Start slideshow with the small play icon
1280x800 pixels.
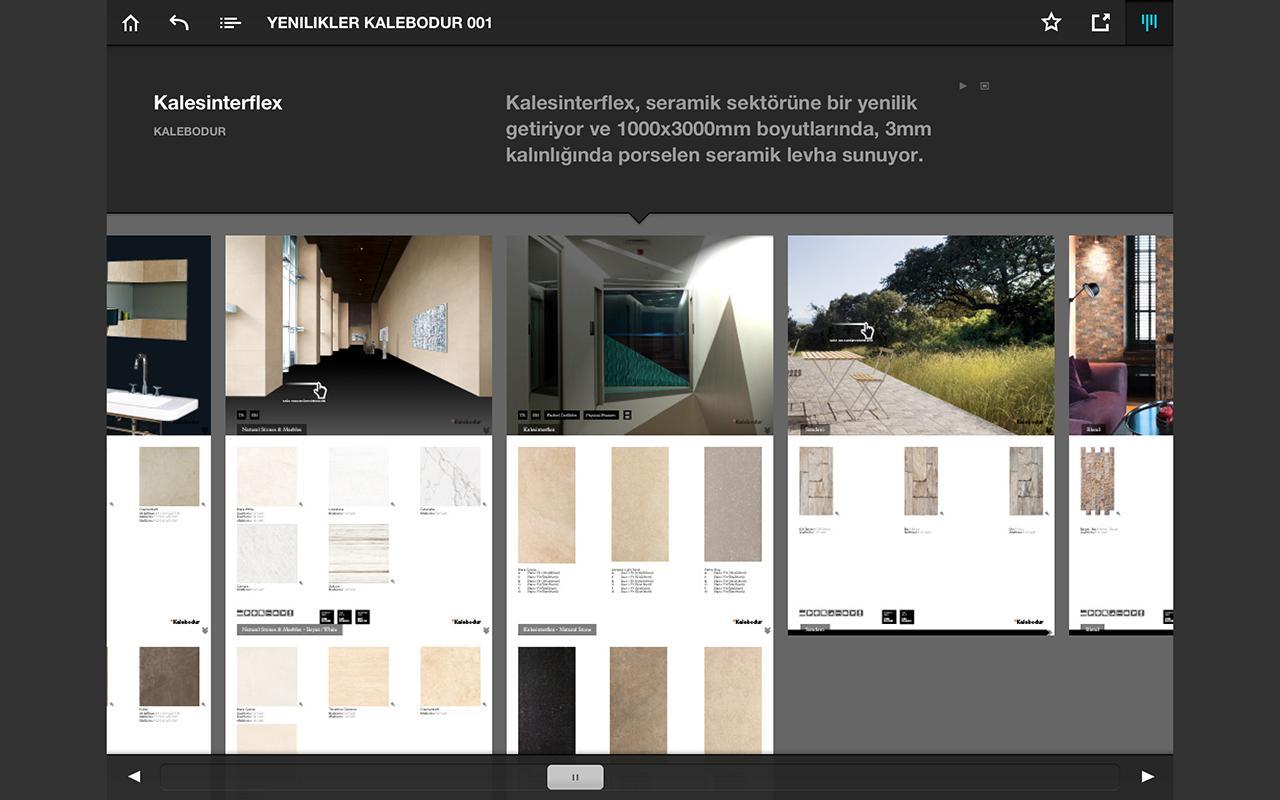point(963,86)
